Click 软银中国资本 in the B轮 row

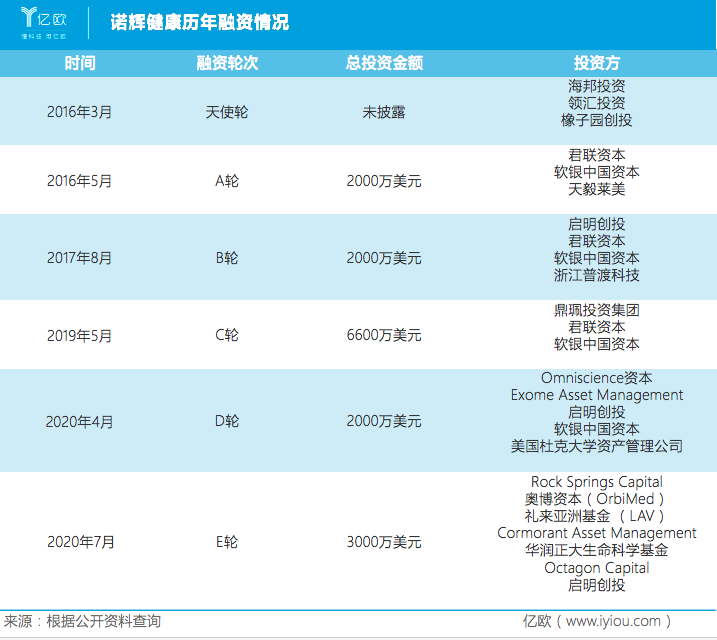tap(597, 258)
